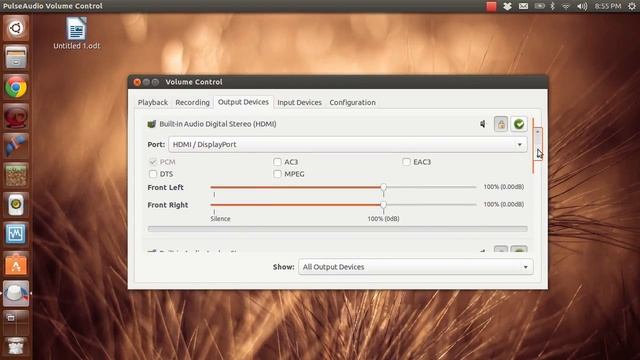The width and height of the screenshot is (640, 360).
Task: Click the clock showing 8:55 PM
Action: click(x=608, y=6)
